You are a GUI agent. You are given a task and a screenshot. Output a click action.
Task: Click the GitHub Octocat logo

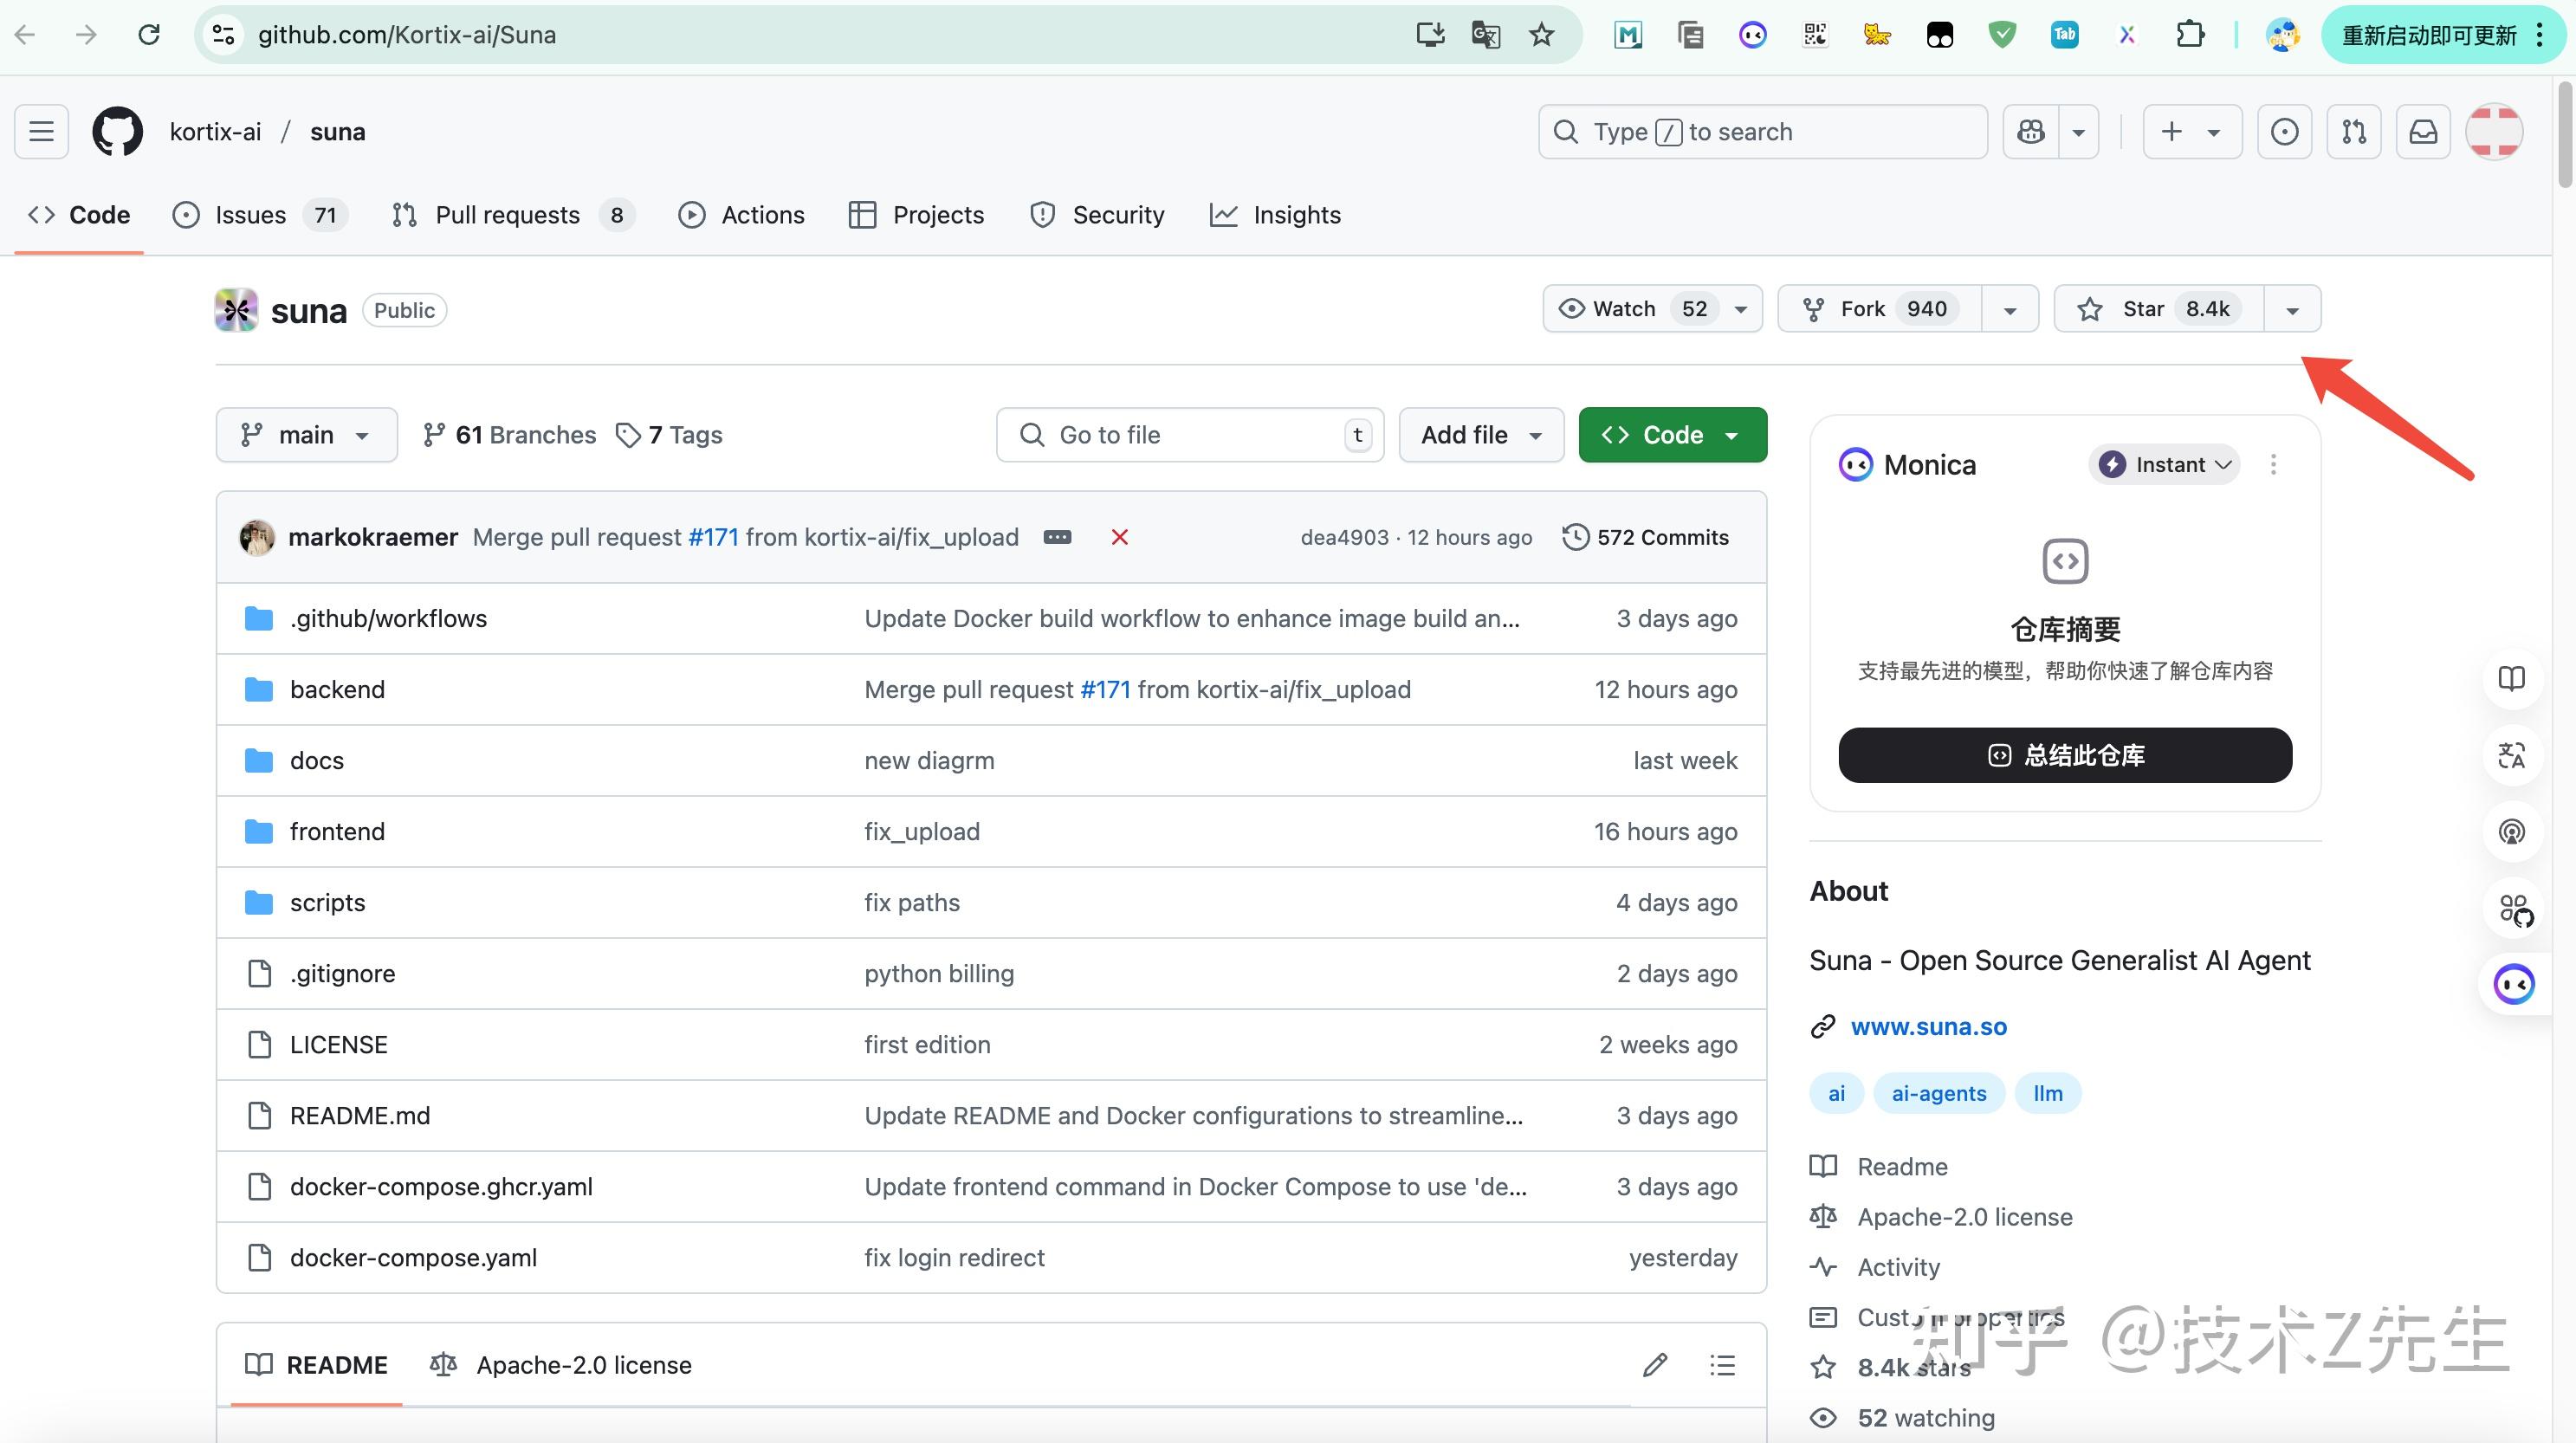(117, 131)
